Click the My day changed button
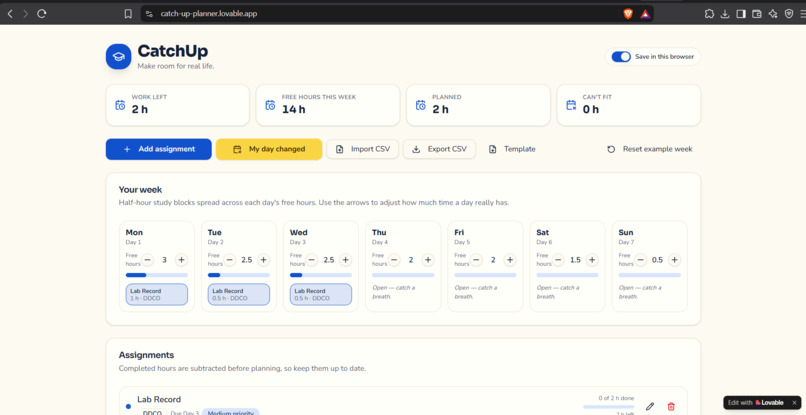This screenshot has height=415, width=806. tap(269, 149)
